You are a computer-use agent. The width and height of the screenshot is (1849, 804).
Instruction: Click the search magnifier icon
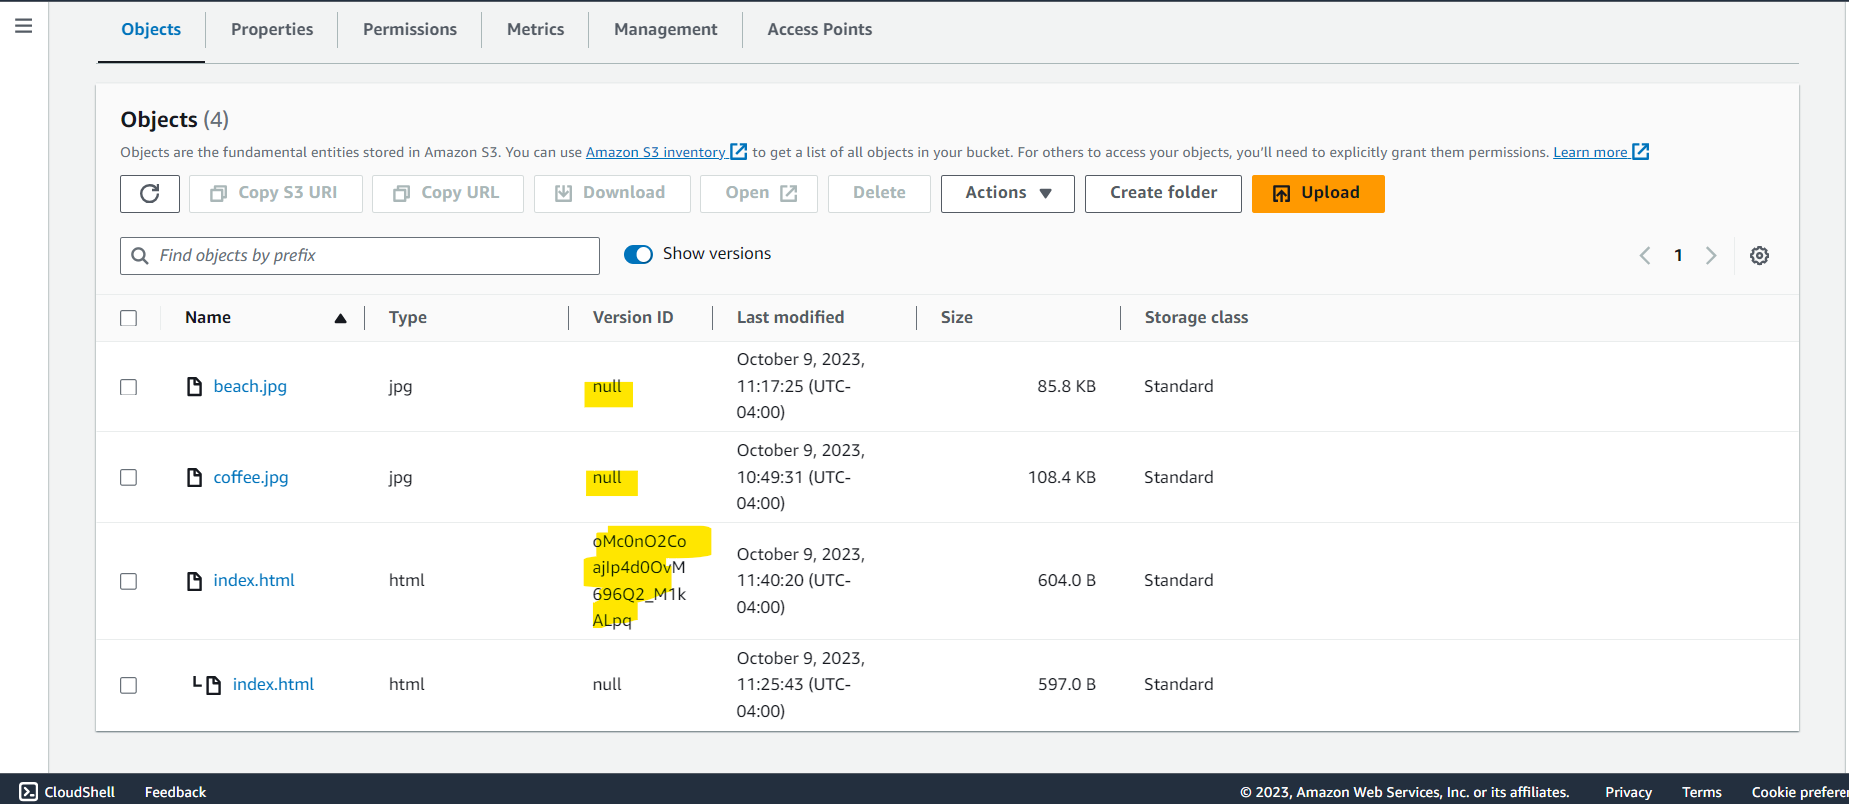pyautogui.click(x=141, y=256)
